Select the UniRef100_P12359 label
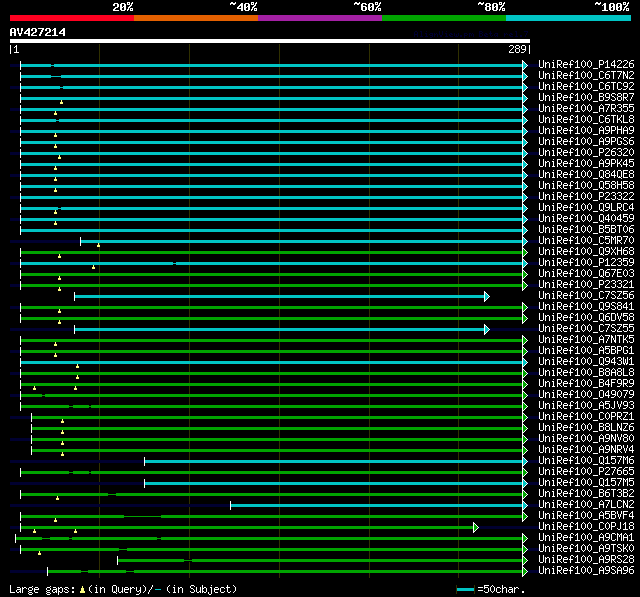 [x=586, y=263]
